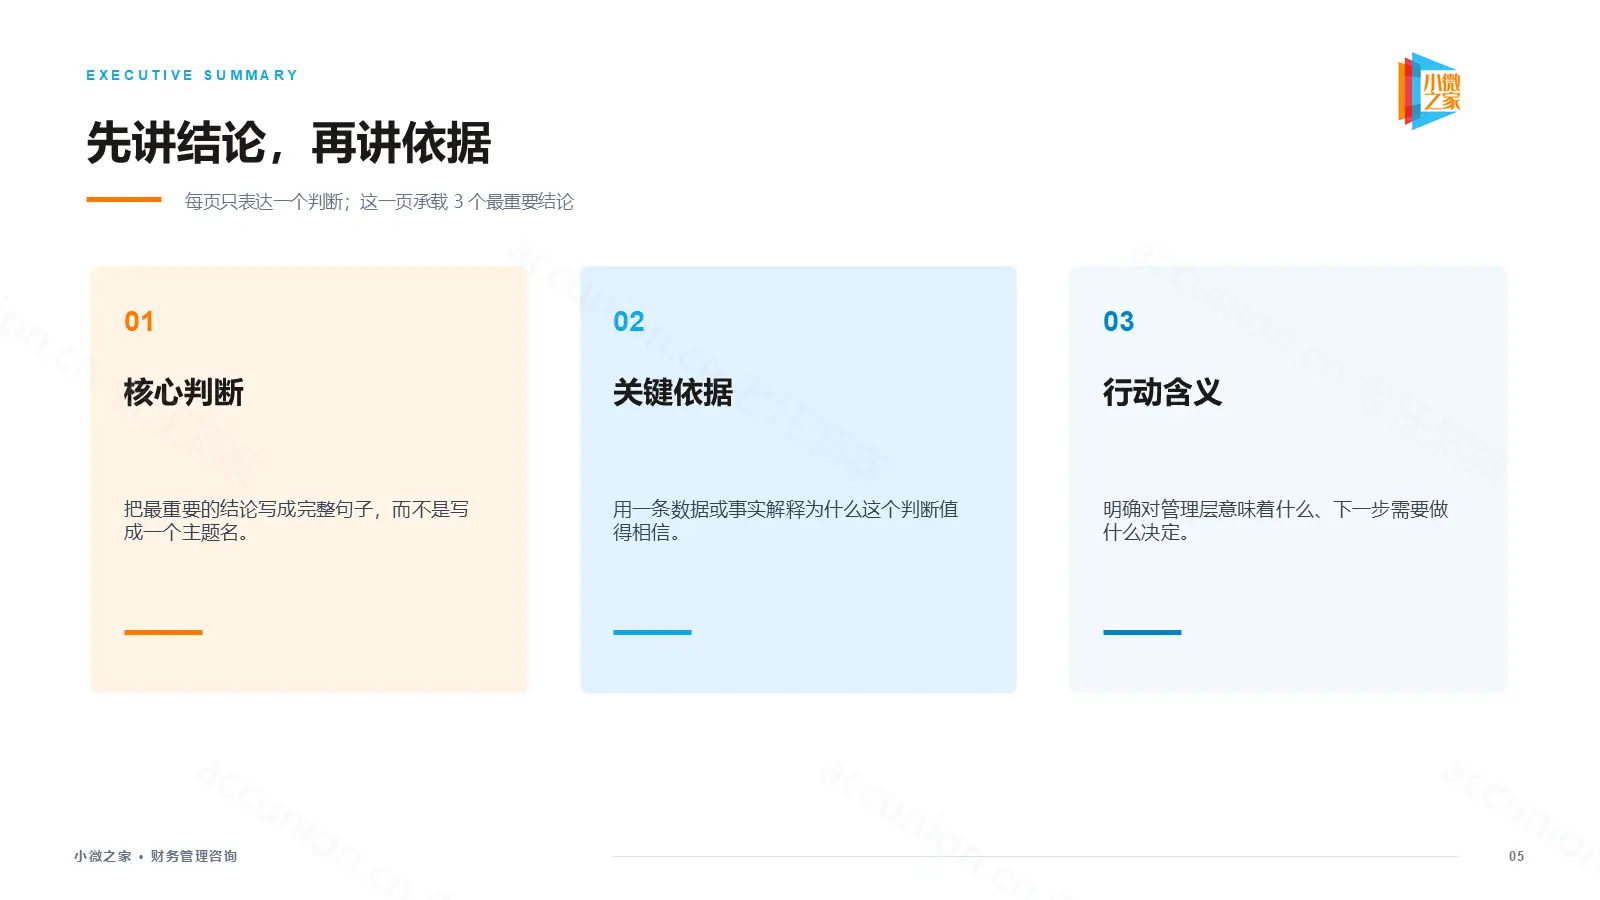
Task: Click the number 02 on blue card
Action: point(629,321)
